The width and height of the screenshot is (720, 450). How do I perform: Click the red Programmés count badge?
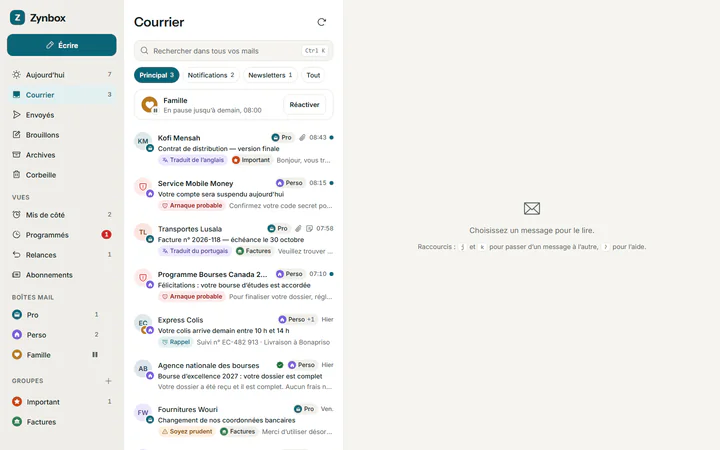(106, 235)
